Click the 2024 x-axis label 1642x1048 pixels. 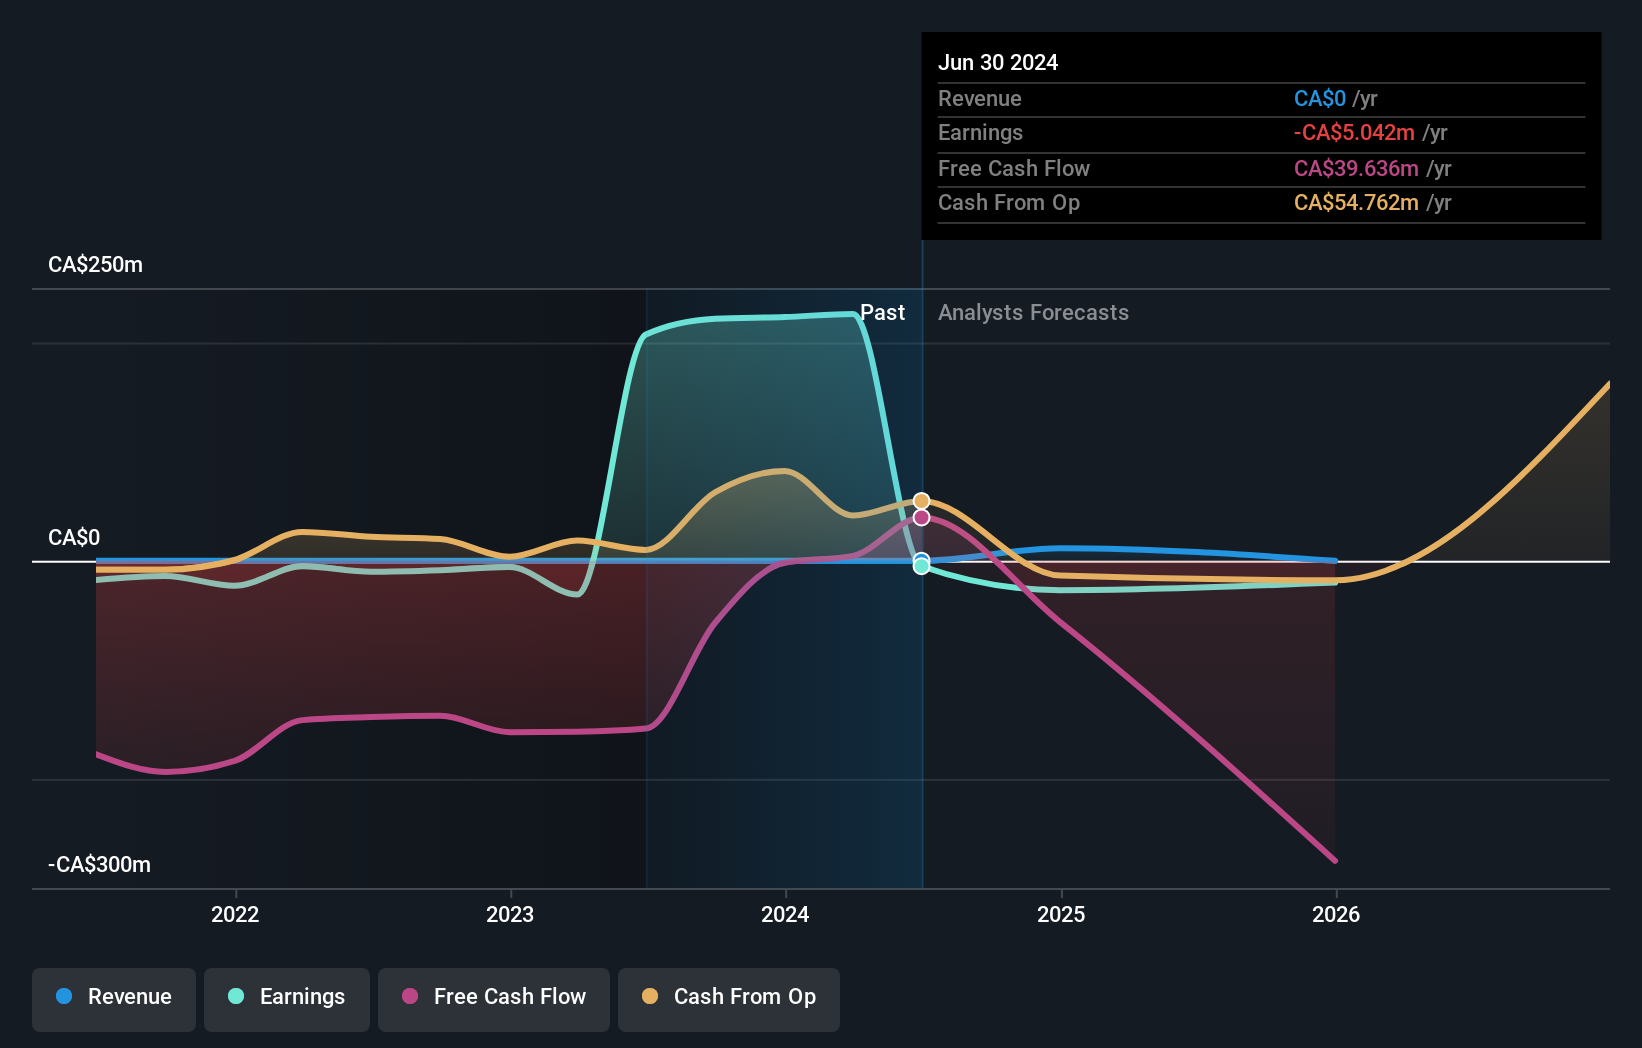coord(785,914)
